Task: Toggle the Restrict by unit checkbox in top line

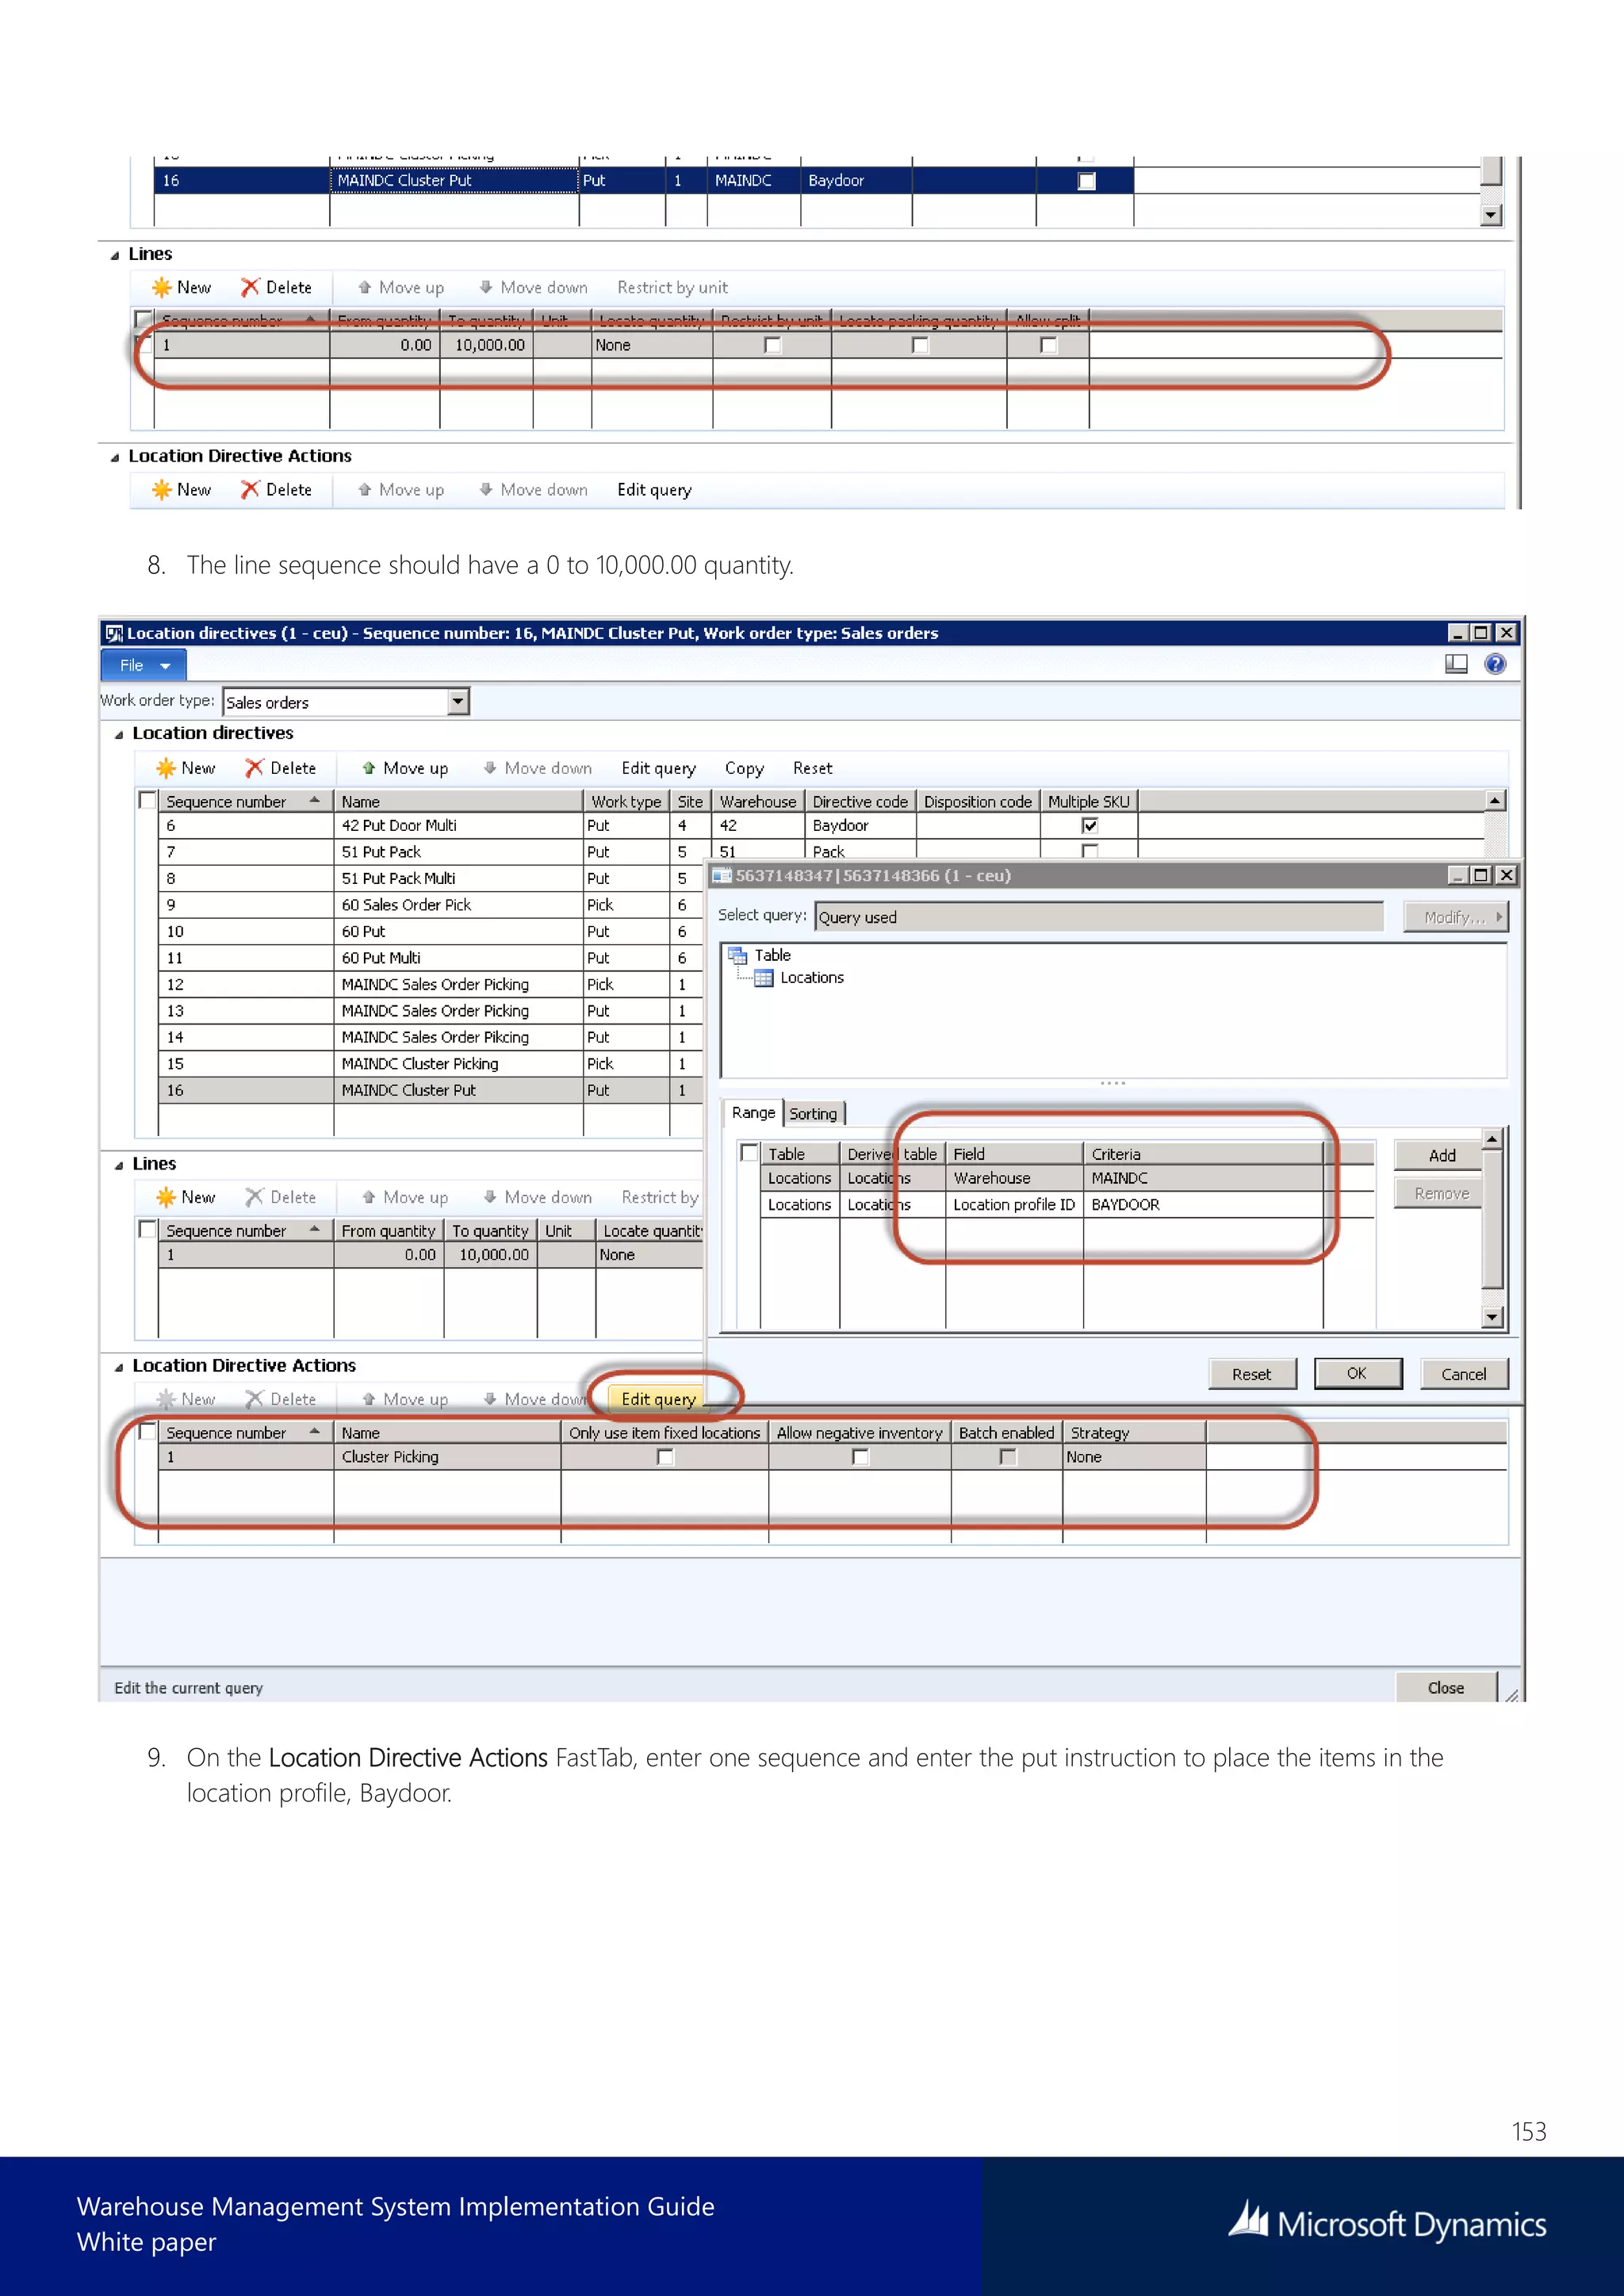Action: (772, 345)
